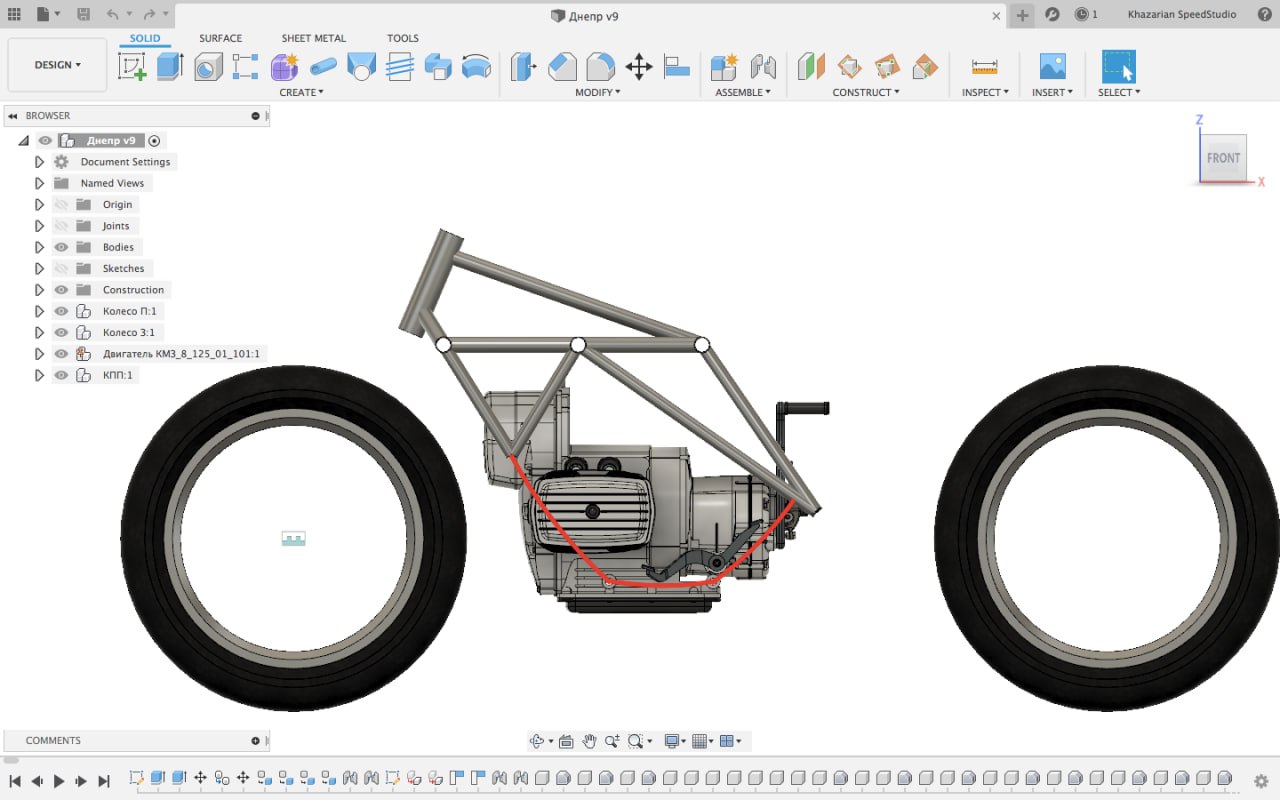Show the hidden Sketches folder
The height and width of the screenshot is (800, 1280).
61,269
